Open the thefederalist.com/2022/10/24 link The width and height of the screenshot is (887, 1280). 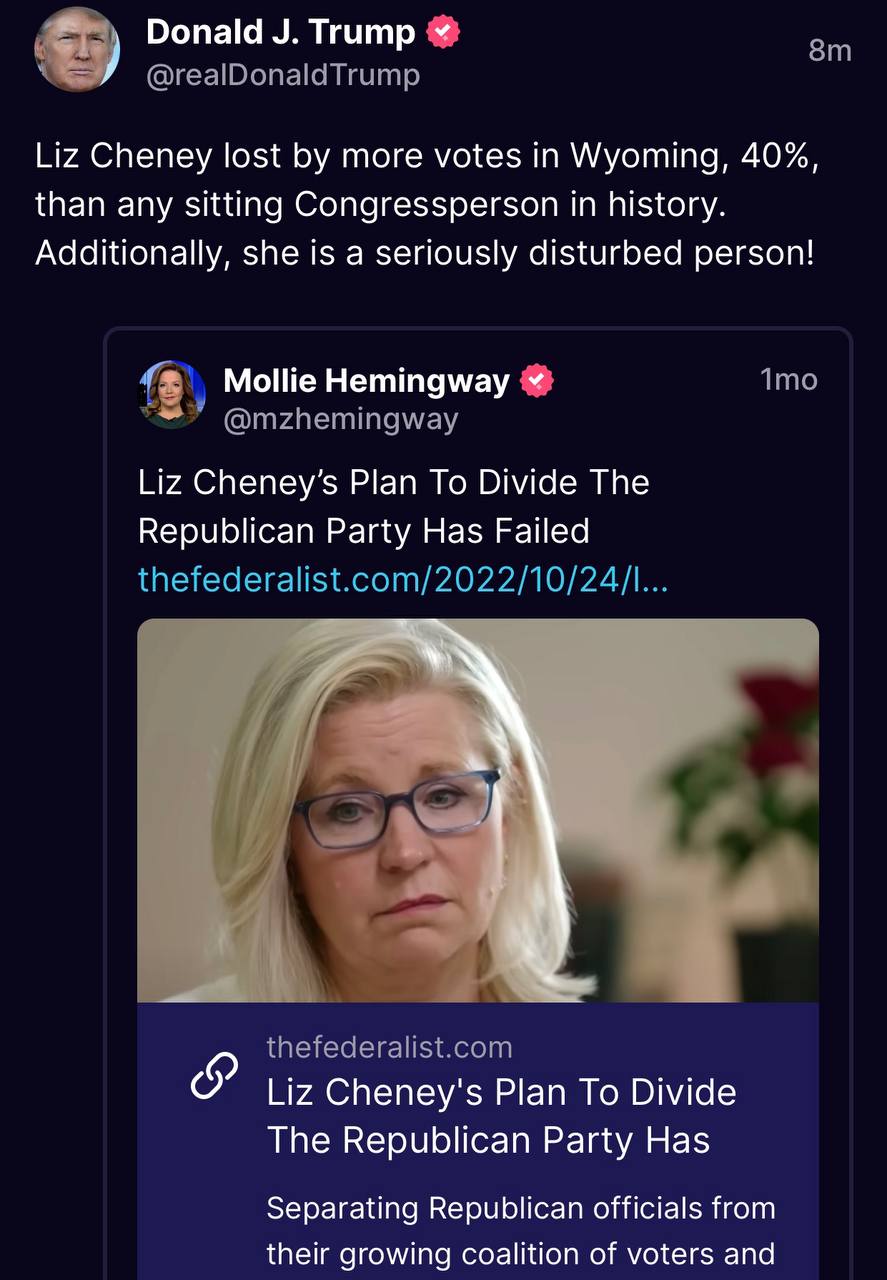[403, 578]
